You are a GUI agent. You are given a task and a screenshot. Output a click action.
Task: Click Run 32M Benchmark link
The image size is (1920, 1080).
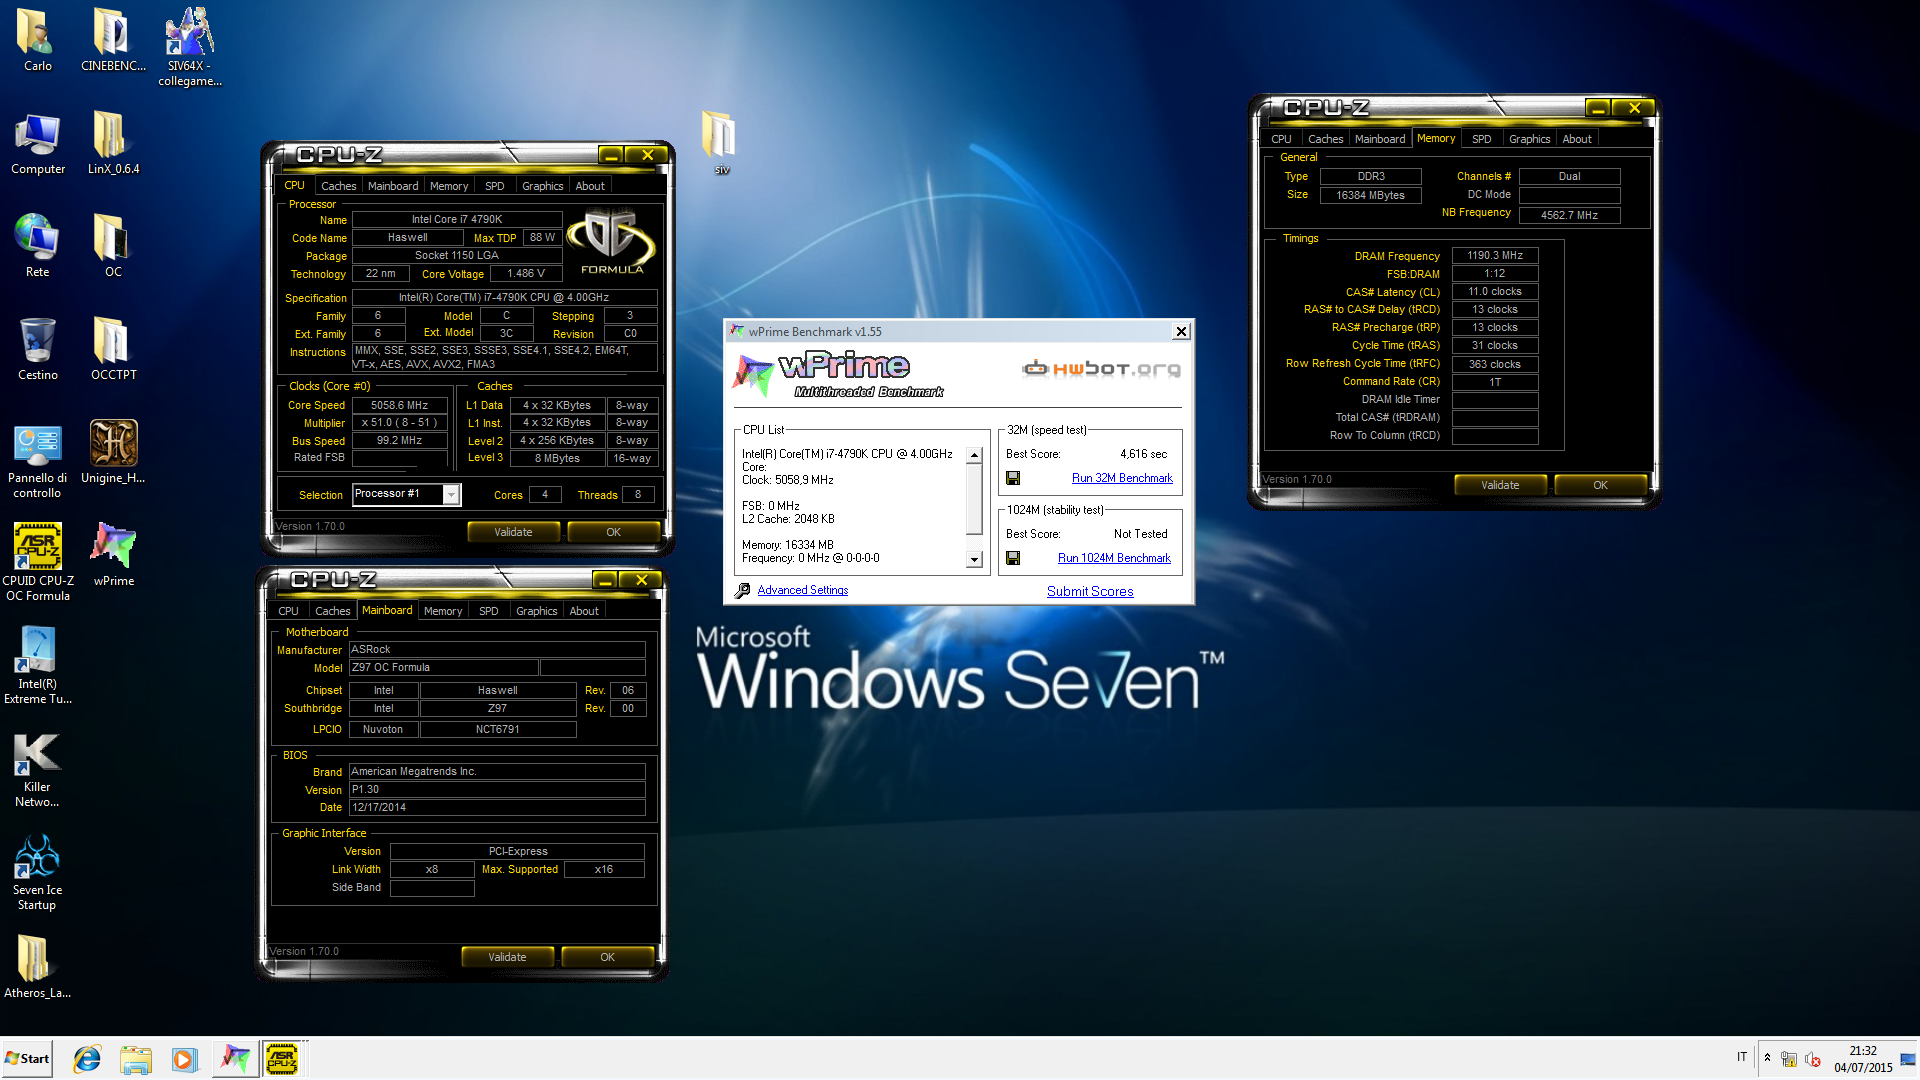pyautogui.click(x=1122, y=478)
